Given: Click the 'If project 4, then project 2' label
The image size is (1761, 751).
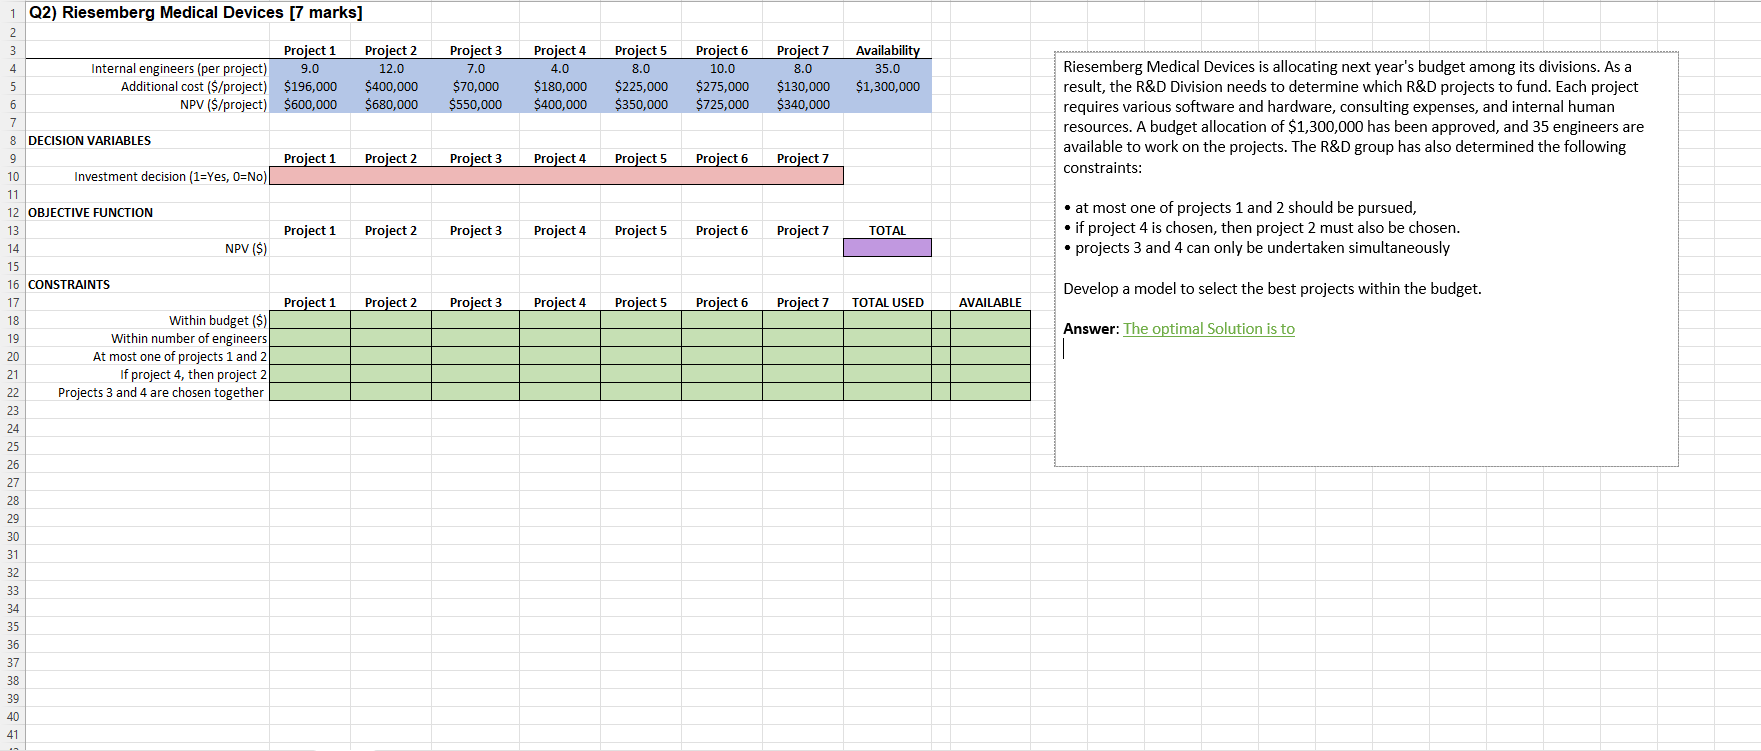Looking at the screenshot, I should pos(194,375).
